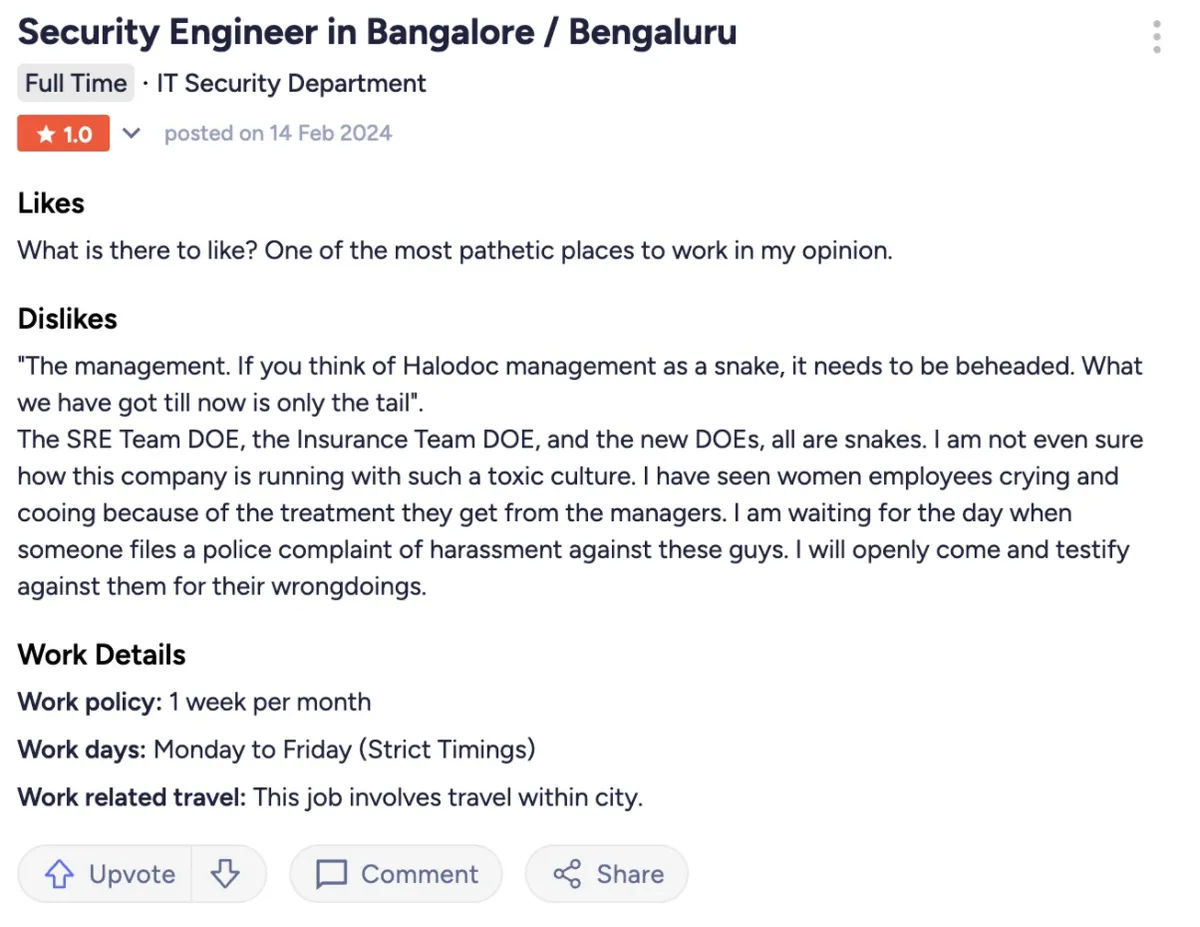The height and width of the screenshot is (927, 1200).
Task: Click the posted on 14 Feb 2024 date
Action: [x=277, y=134]
